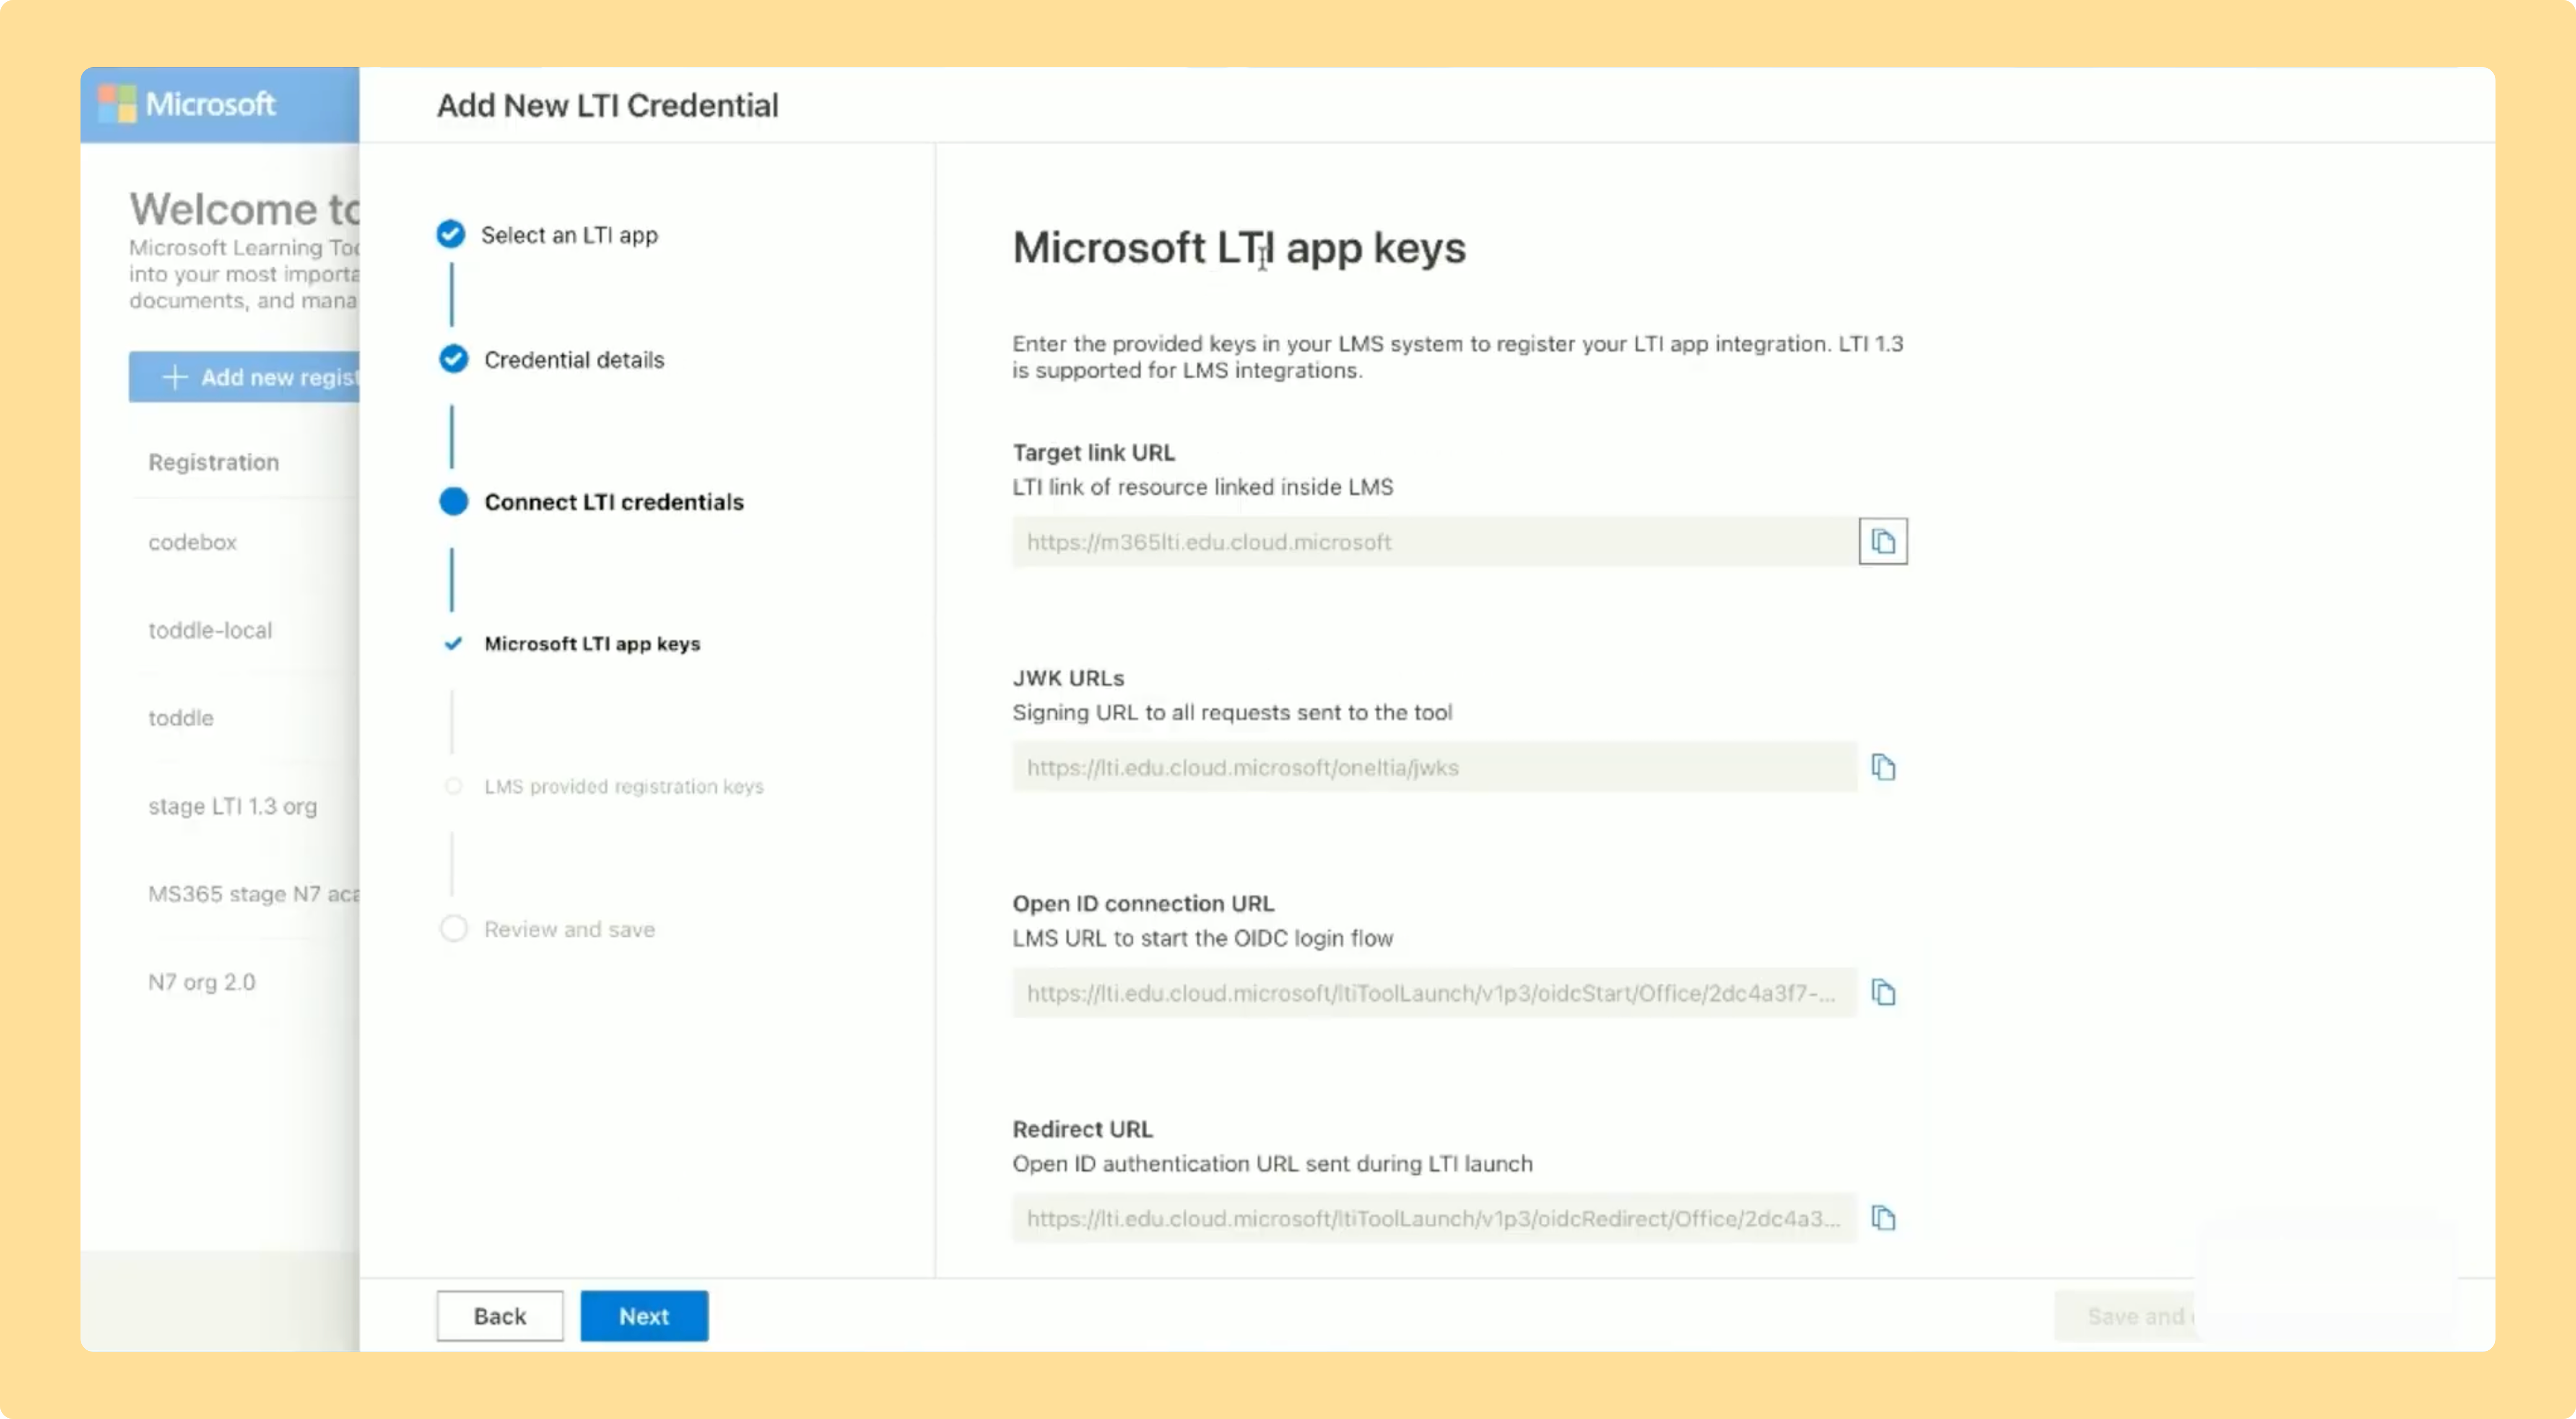Click the plus icon on Add new registration

(174, 377)
